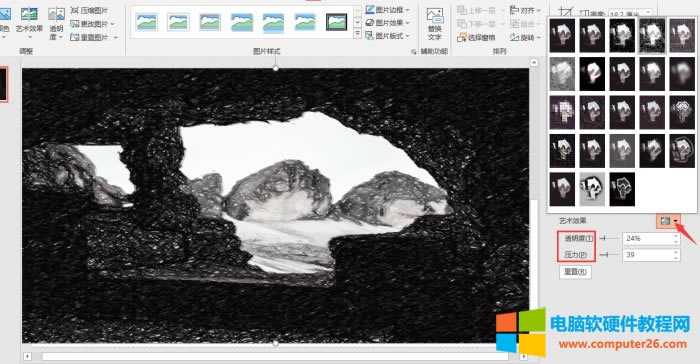Image resolution: width=700 pixels, height=364 pixels.
Task: Click the 更改图片 change picture icon
Action: (x=92, y=24)
